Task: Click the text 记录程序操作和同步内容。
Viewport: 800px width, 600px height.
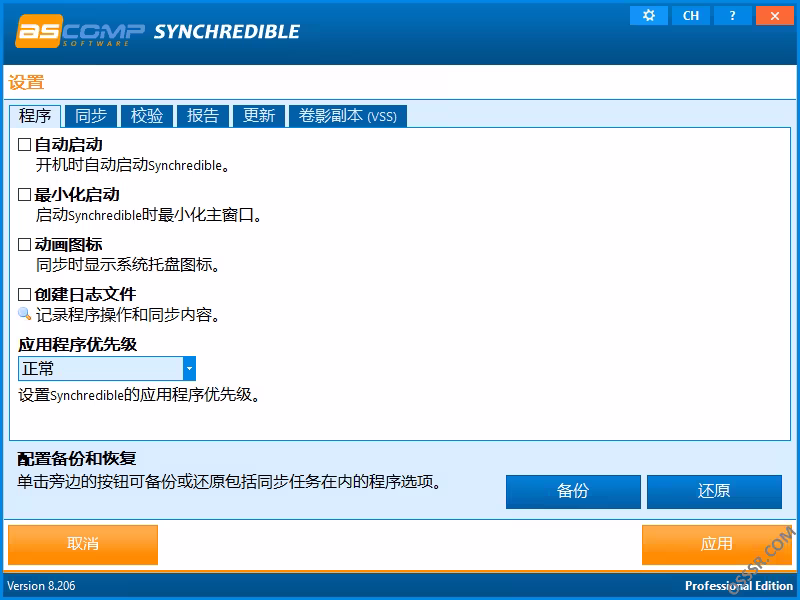Action: (x=128, y=315)
